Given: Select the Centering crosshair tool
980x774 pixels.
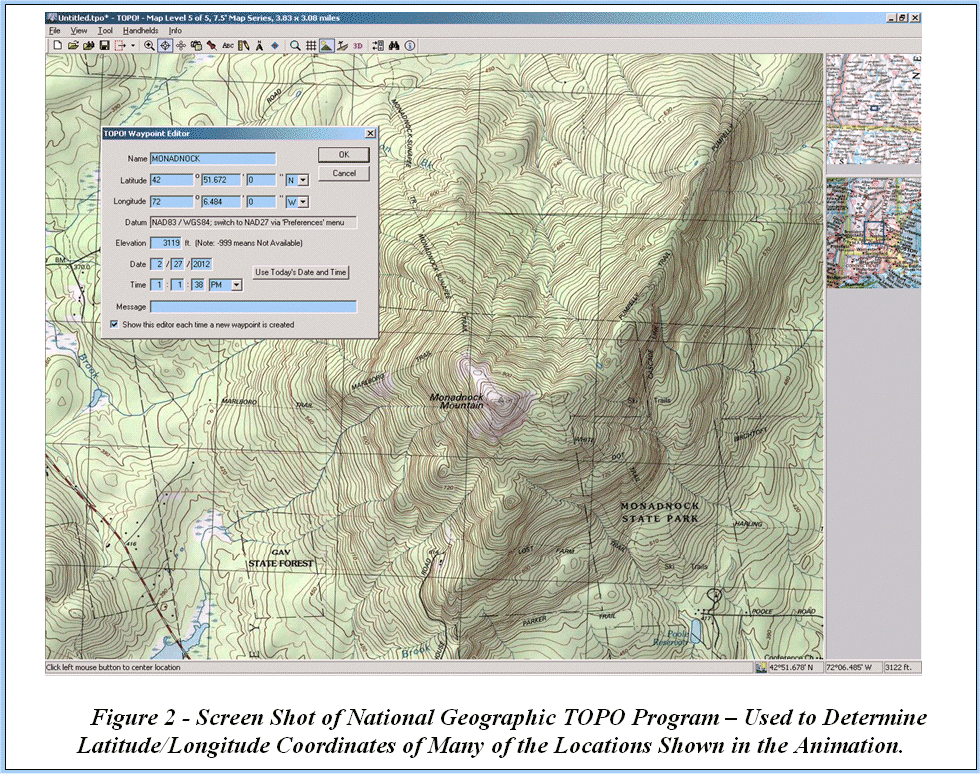Looking at the screenshot, I should (165, 46).
